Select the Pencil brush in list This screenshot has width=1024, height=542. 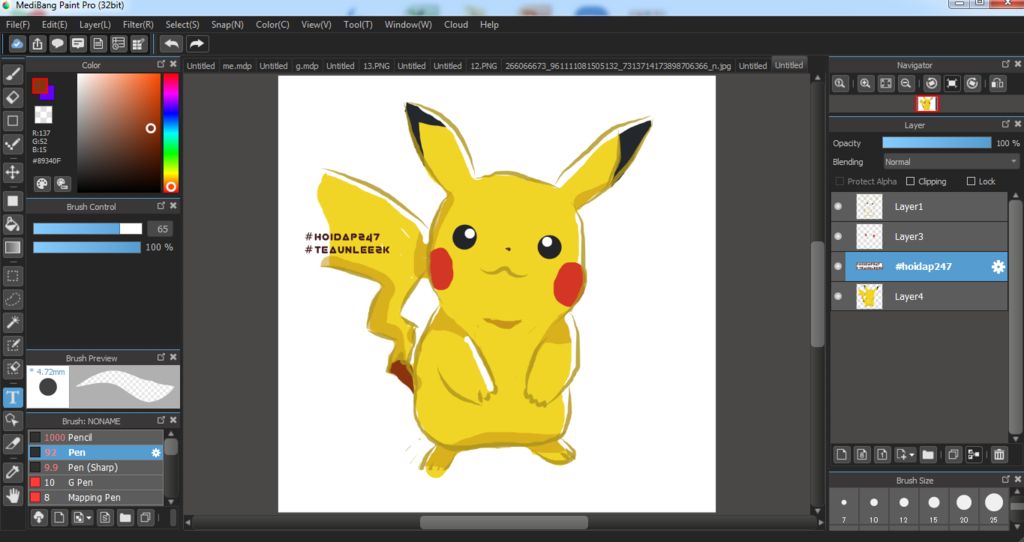95,437
